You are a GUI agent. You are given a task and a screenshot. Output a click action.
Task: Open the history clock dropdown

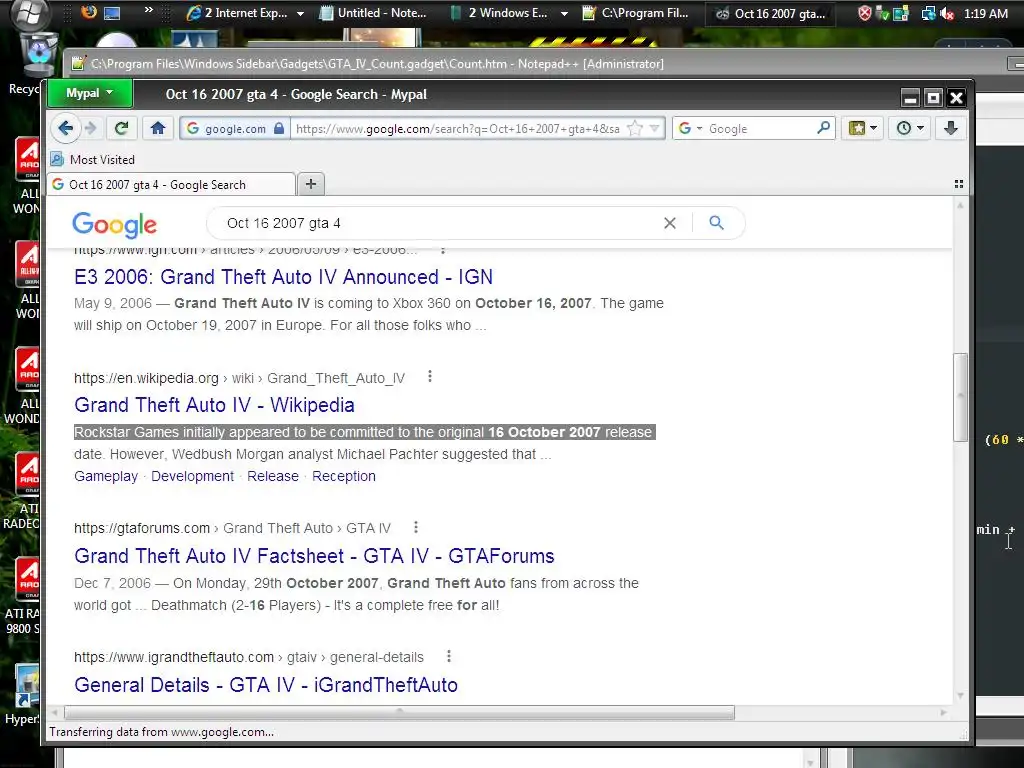coord(910,128)
